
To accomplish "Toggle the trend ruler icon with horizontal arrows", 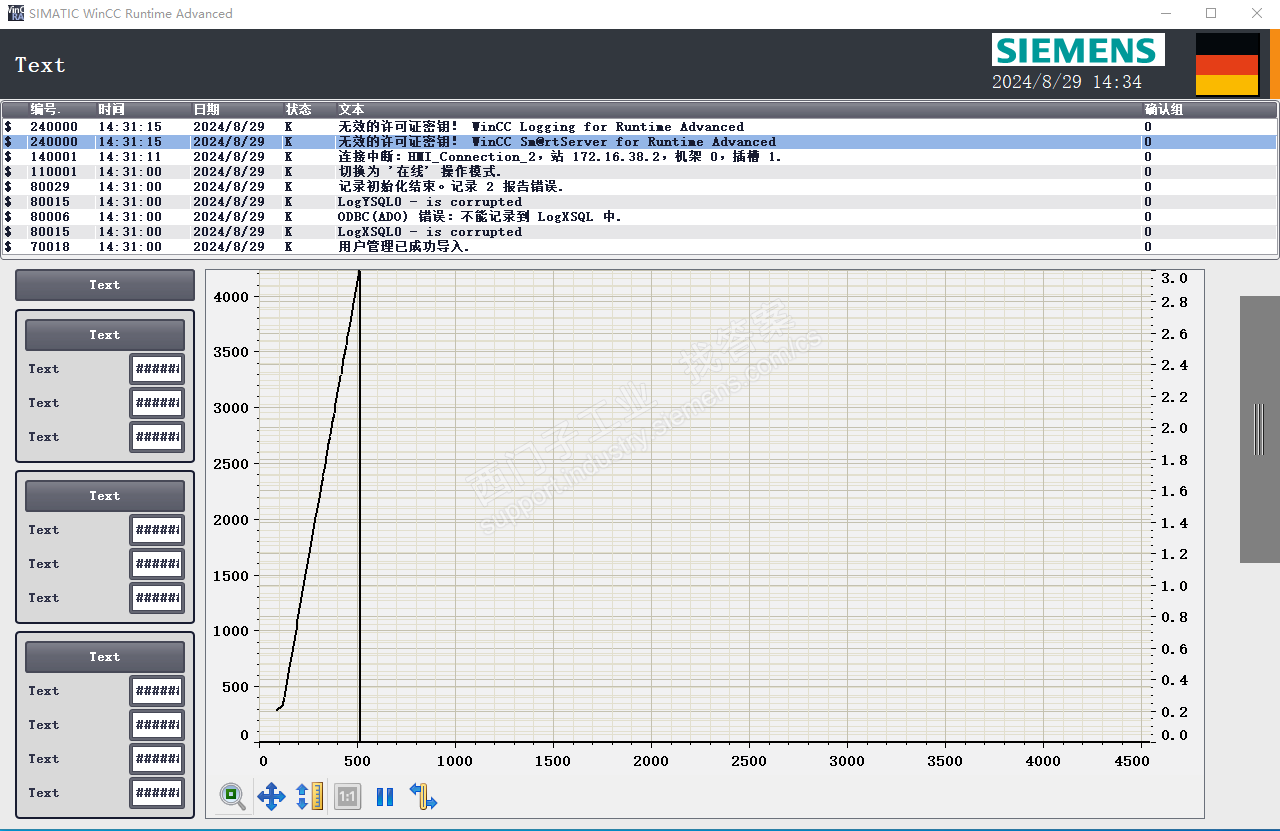I will pos(423,797).
